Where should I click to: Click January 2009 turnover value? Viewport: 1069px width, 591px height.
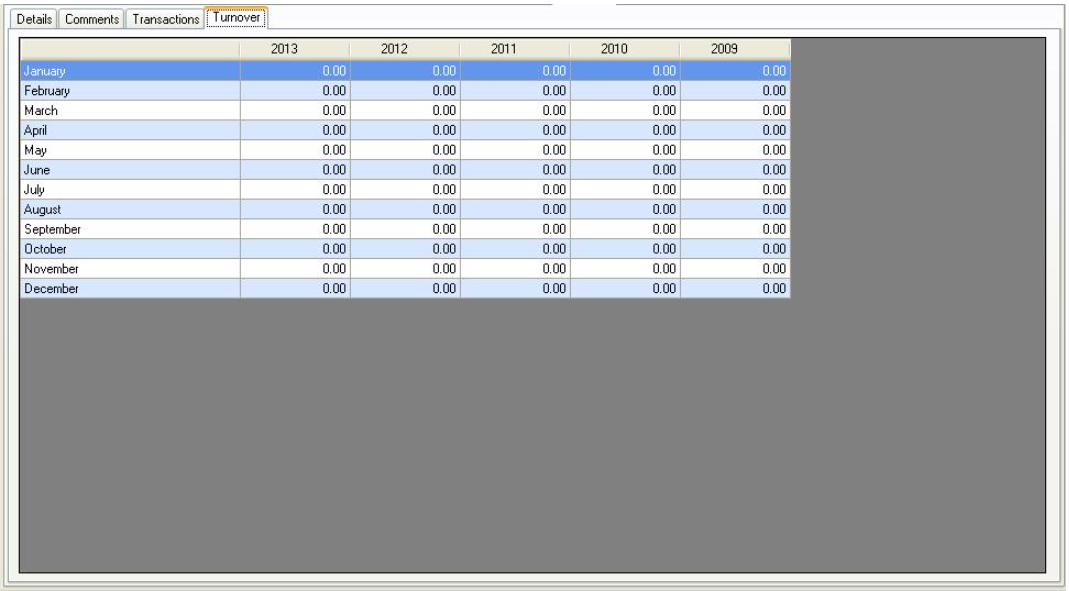(x=736, y=71)
